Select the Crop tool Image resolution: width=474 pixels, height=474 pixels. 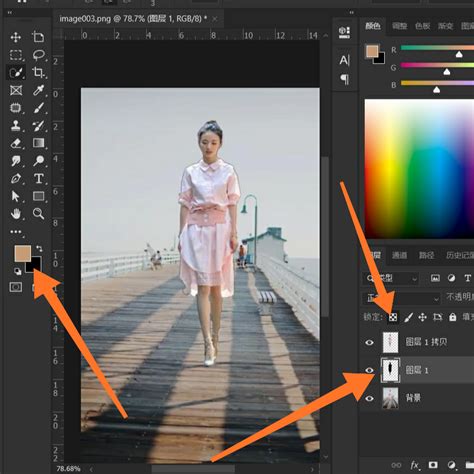pyautogui.click(x=38, y=72)
